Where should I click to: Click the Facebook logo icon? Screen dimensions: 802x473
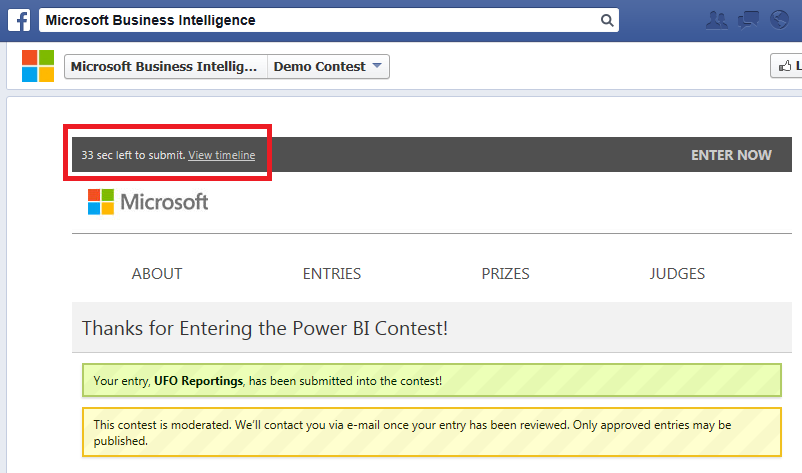[20, 20]
